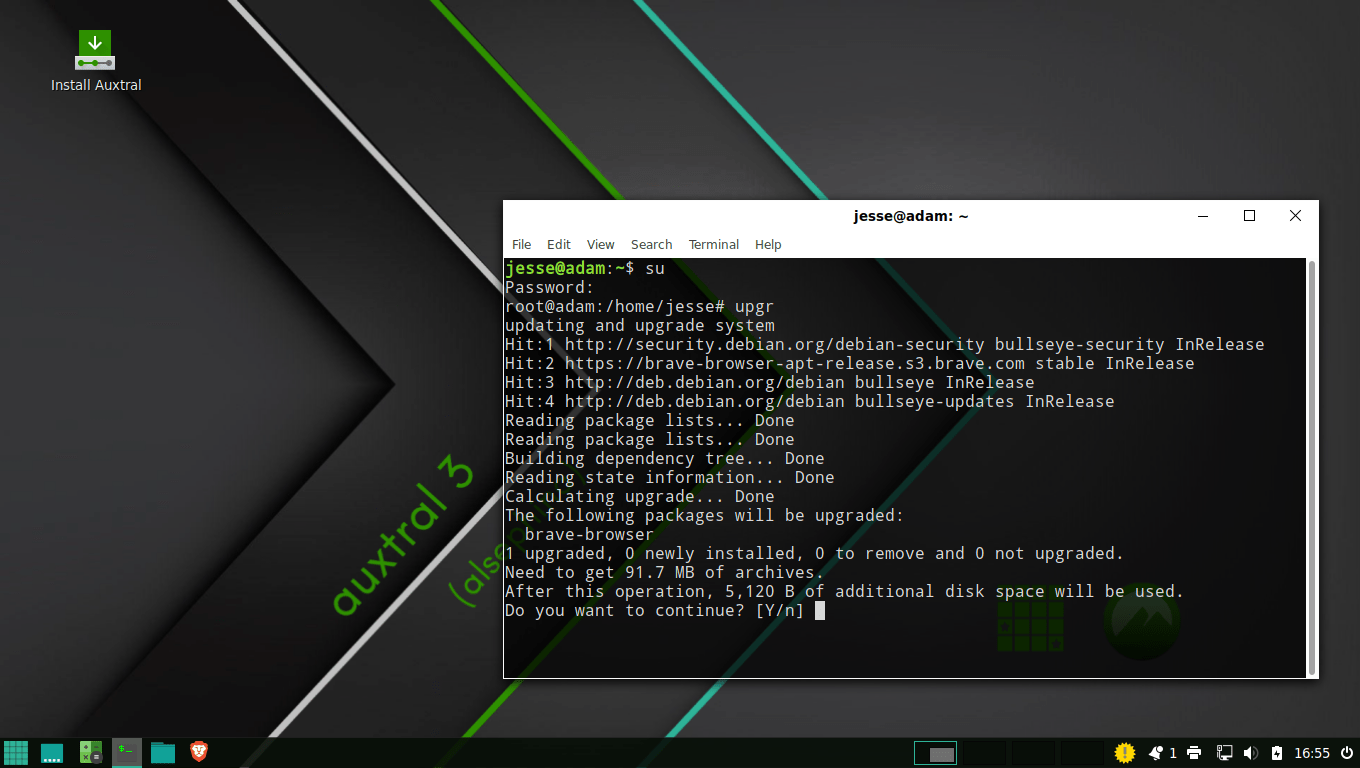Open the applications menu grid icon
Screen dimensions: 1360x768
click(16, 753)
